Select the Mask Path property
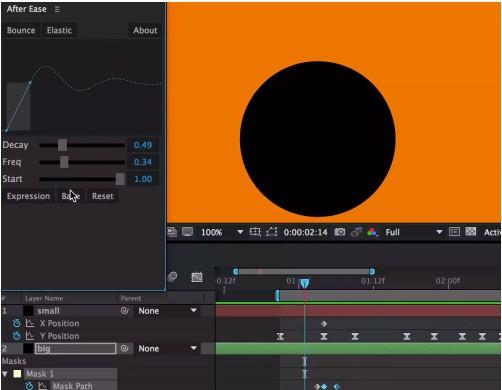Screen dimensions: 502x390 pyautogui.click(x=72, y=386)
